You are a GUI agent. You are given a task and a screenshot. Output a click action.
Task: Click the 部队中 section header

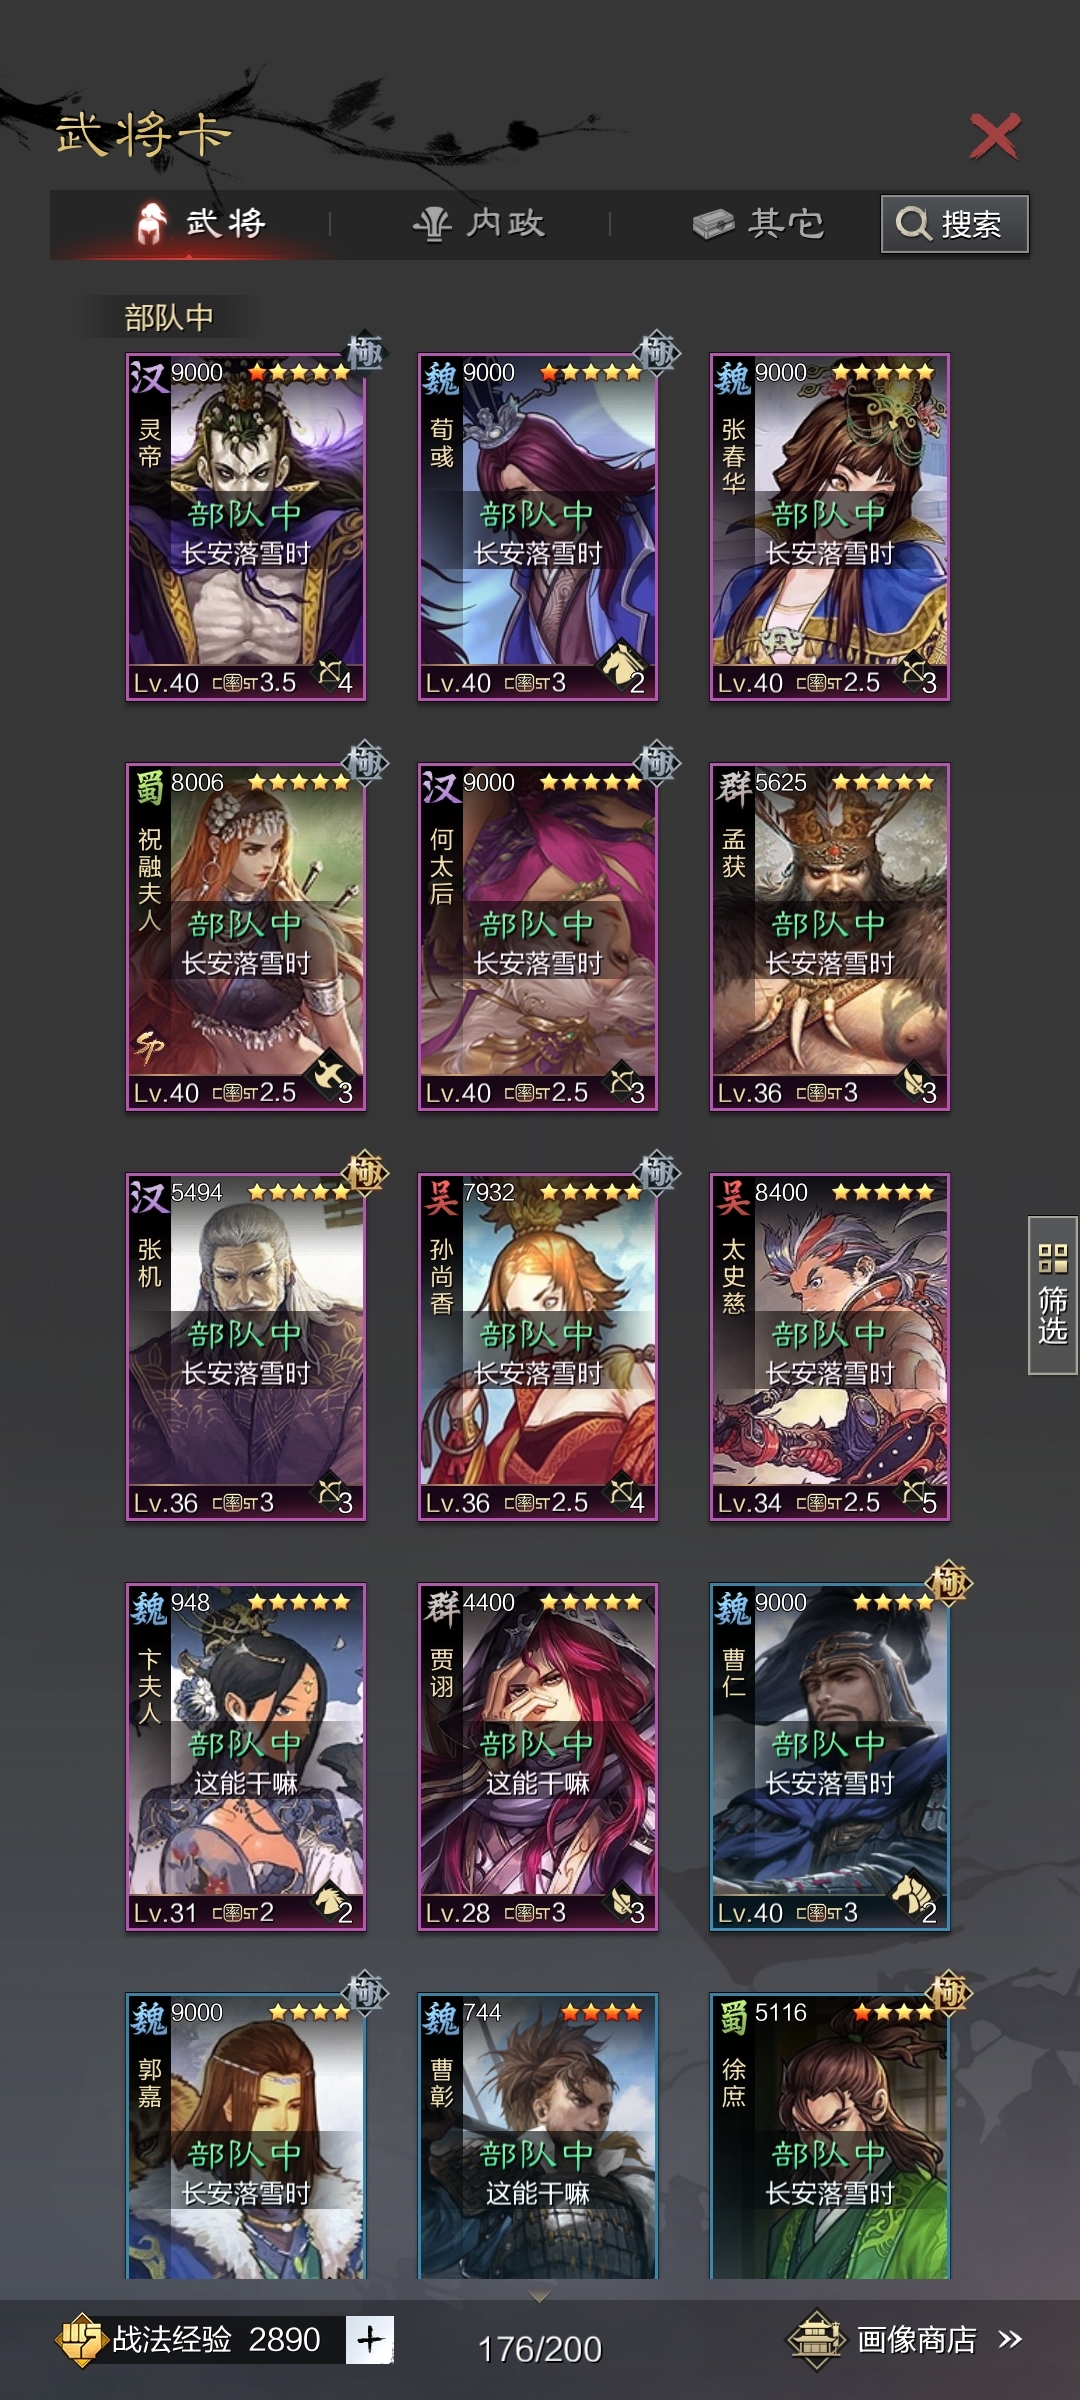pos(169,317)
